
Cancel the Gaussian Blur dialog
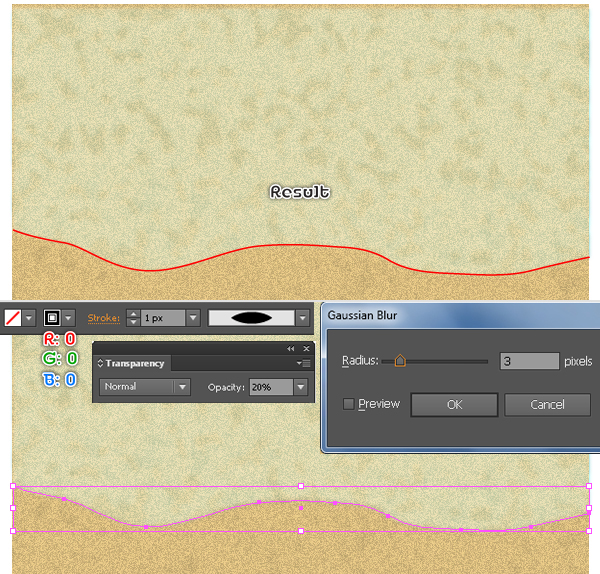[547, 404]
